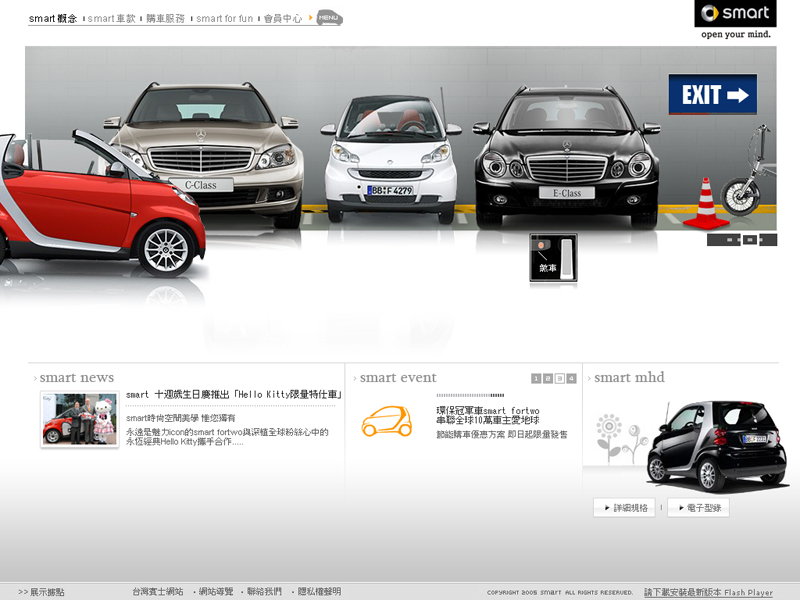Open the 環保冠軍車 smart fortwo event headline
The image size is (800, 600).
pyautogui.click(x=488, y=415)
